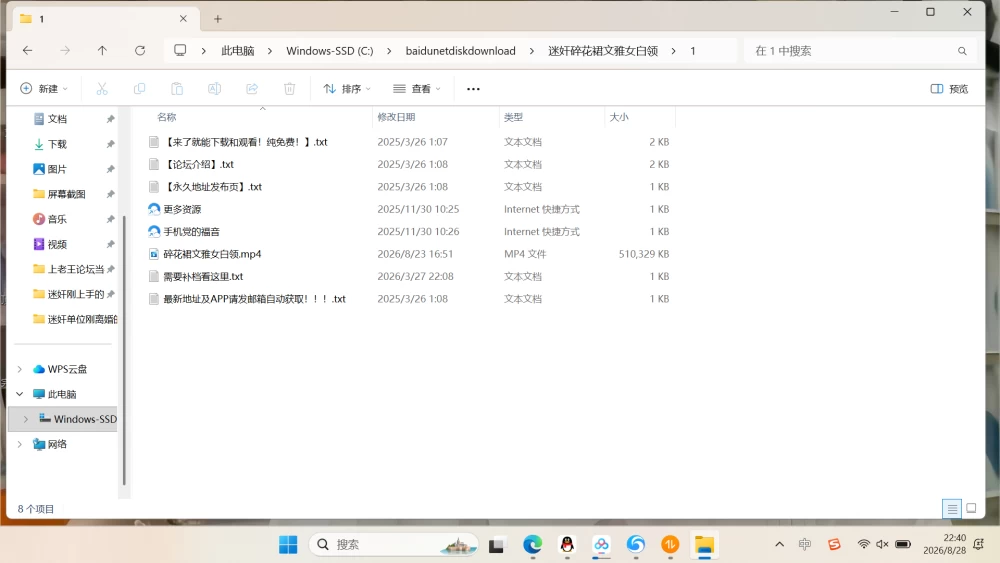Expand the 网络 tree node
This screenshot has width=1000, height=563.
[x=20, y=444]
